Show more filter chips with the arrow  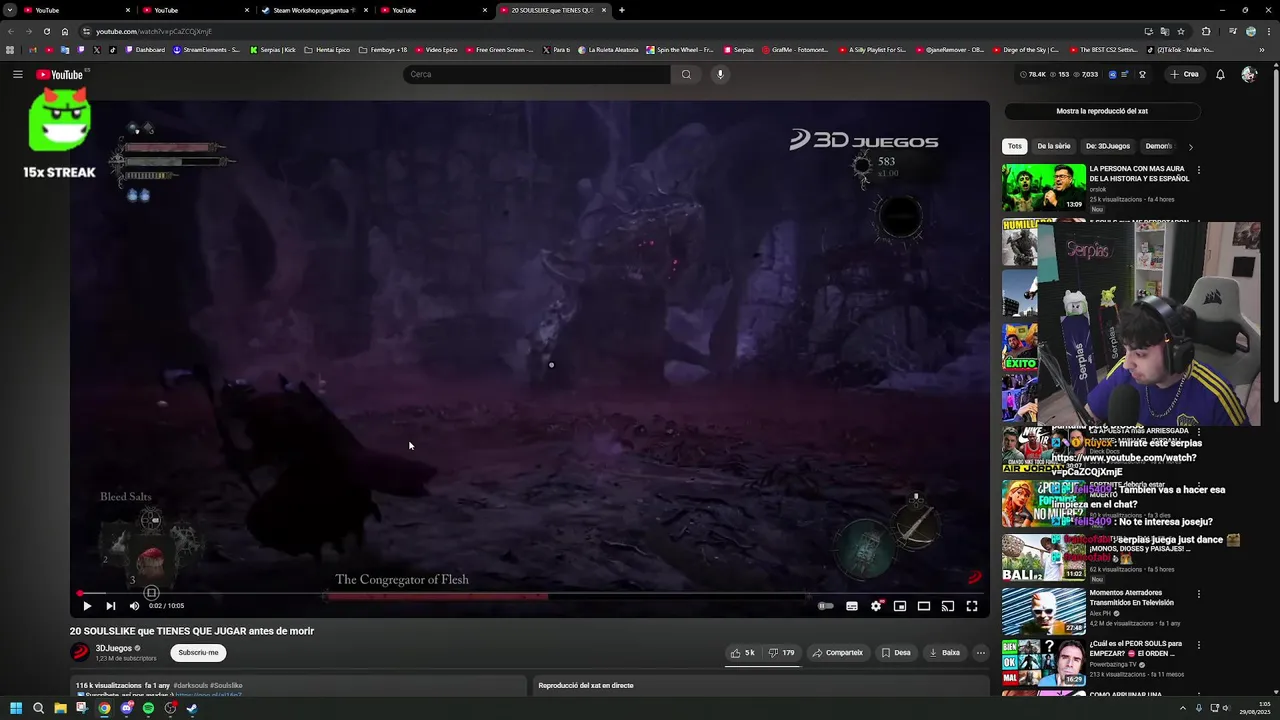tap(1190, 147)
